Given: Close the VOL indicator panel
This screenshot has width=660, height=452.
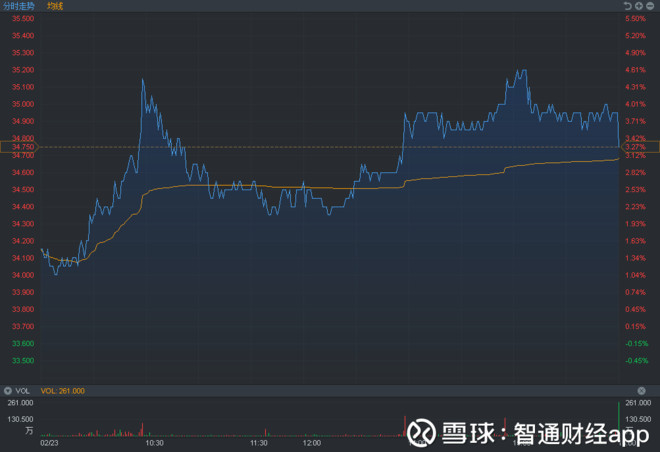Looking at the screenshot, I should 641,391.
